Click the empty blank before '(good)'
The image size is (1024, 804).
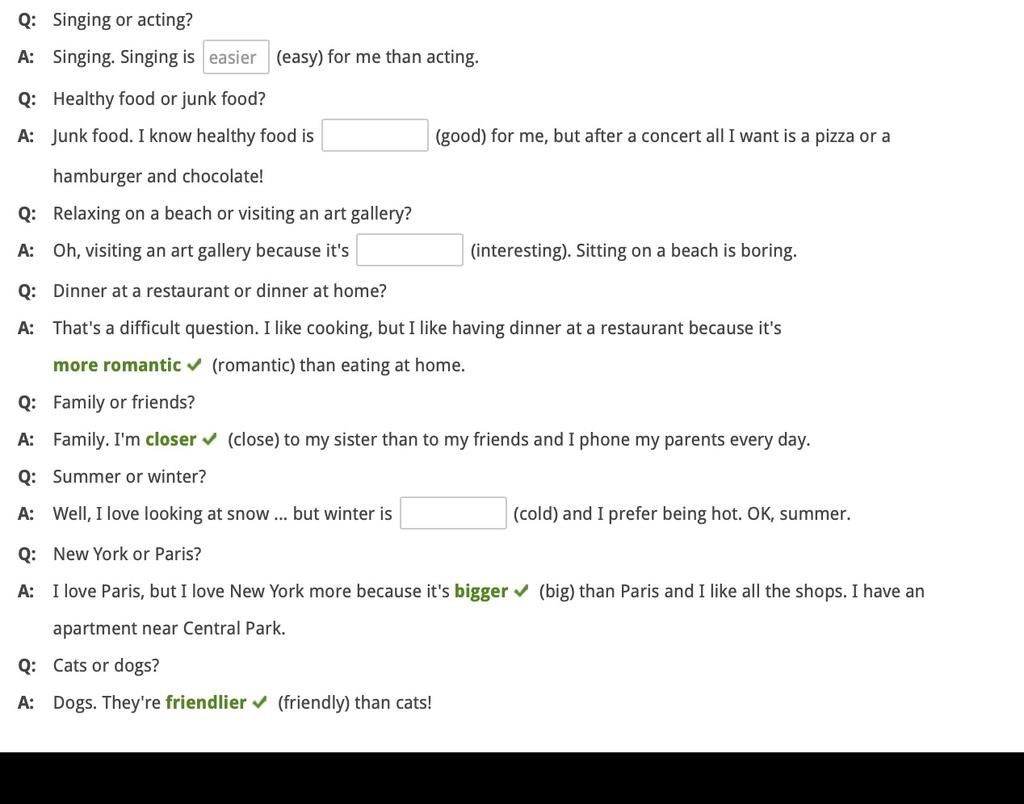tap(375, 135)
